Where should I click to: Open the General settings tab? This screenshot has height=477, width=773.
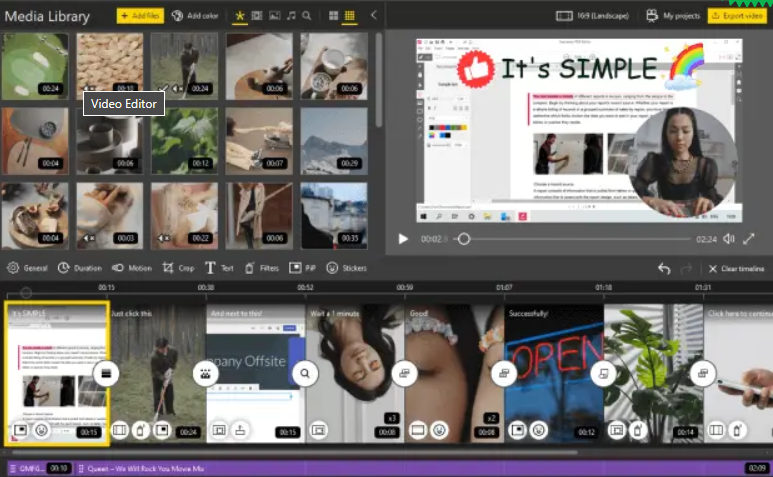pos(28,268)
